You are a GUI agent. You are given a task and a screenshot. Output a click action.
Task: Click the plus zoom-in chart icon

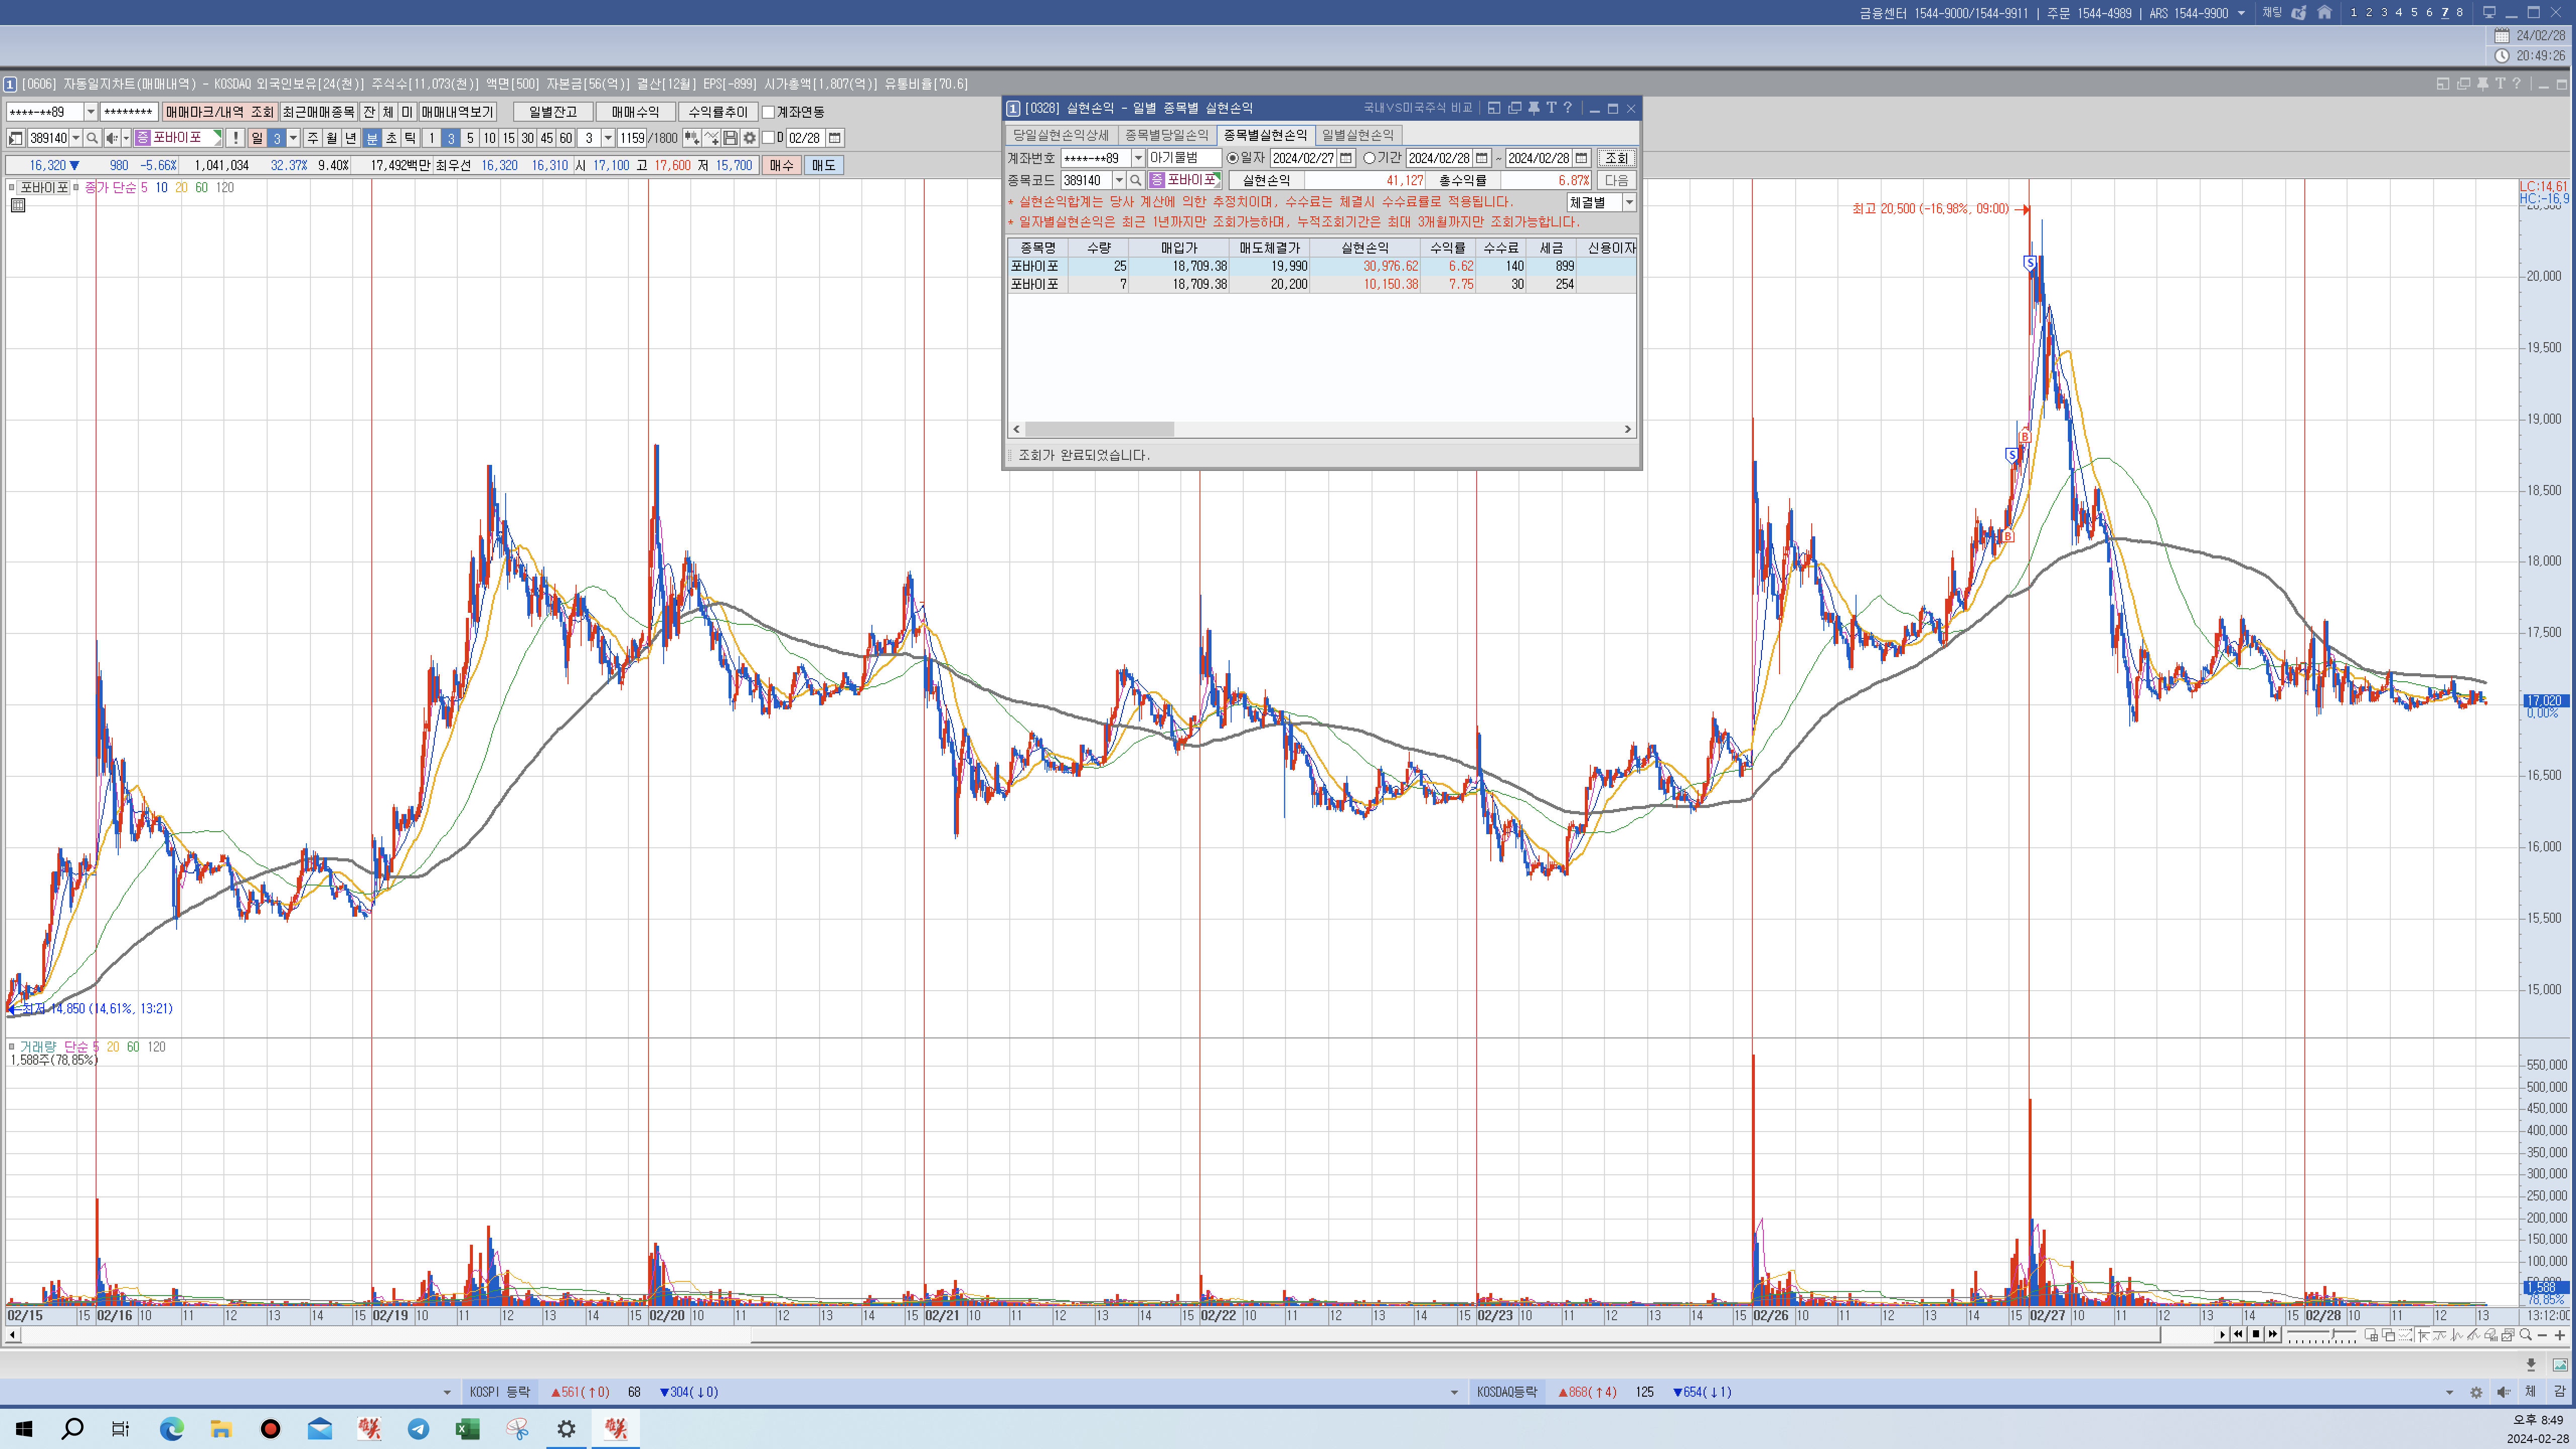pyautogui.click(x=2560, y=1335)
